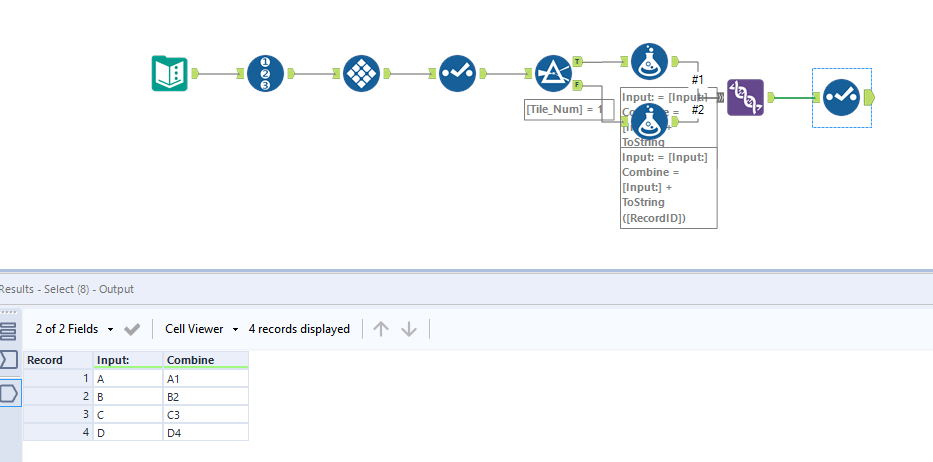Select cell C in Input: column
933x462 pixels.
click(x=128, y=414)
